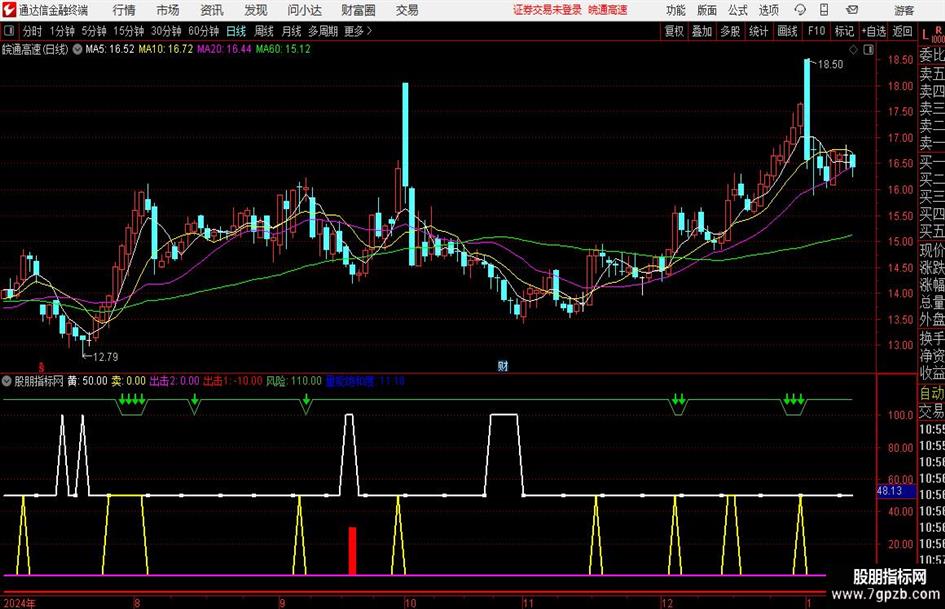Viewport: 945px width, 609px height.
Task: Click the 画线 drawing tools button
Action: [x=787, y=31]
